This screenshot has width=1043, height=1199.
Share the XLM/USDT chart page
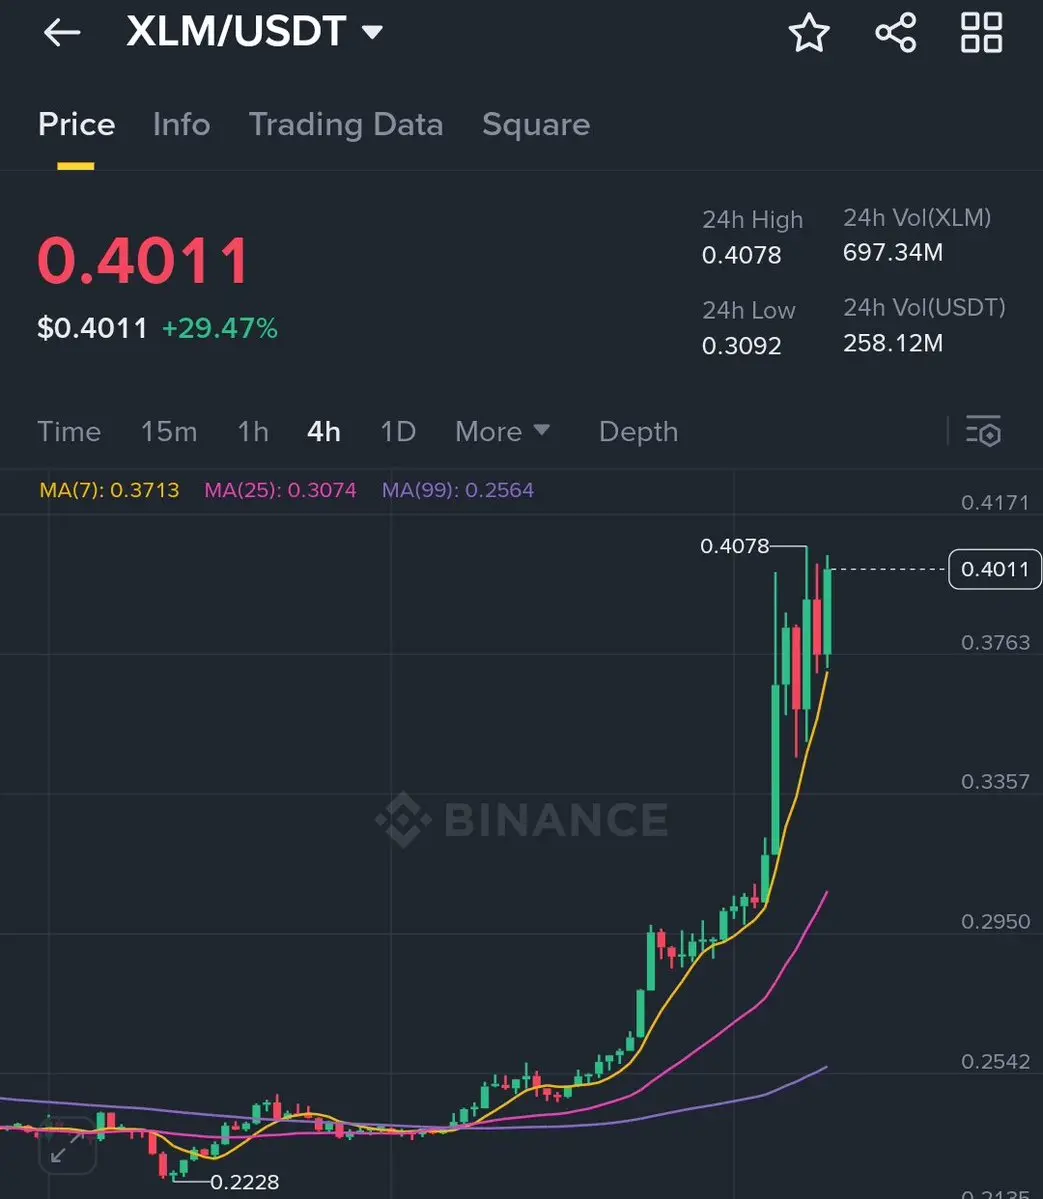coord(895,33)
